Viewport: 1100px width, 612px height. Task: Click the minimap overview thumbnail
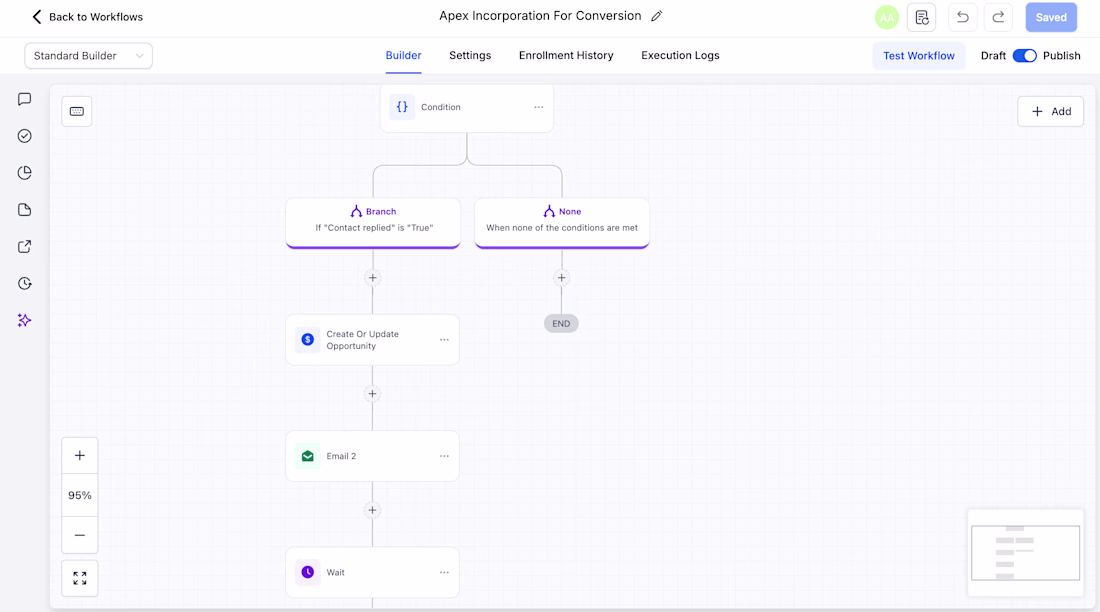pos(1025,553)
